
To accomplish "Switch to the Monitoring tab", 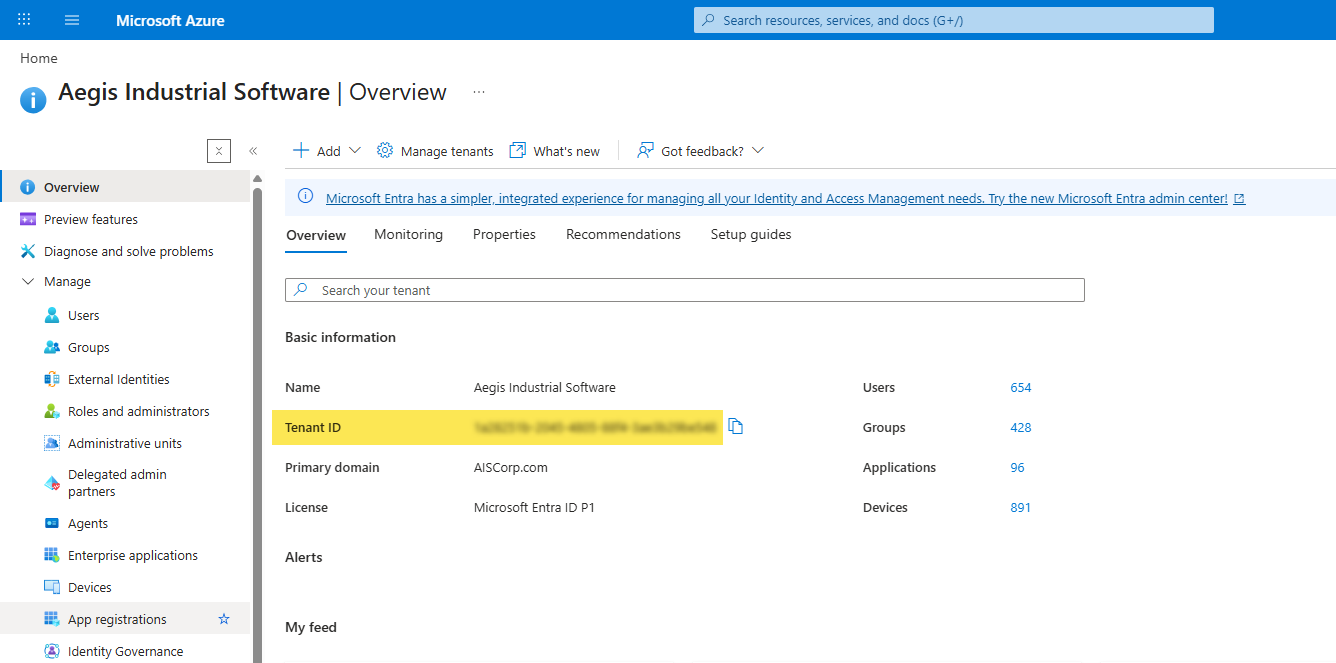I will (x=408, y=234).
